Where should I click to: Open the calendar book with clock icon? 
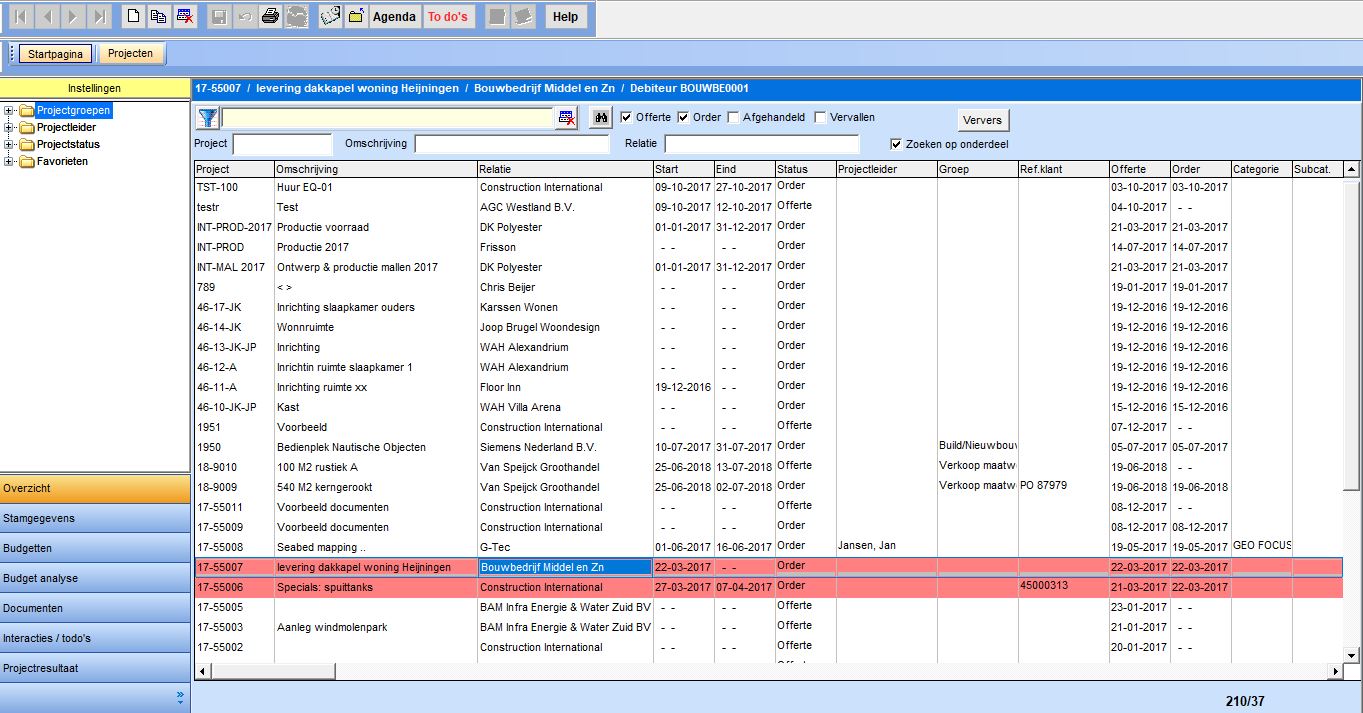click(x=330, y=16)
